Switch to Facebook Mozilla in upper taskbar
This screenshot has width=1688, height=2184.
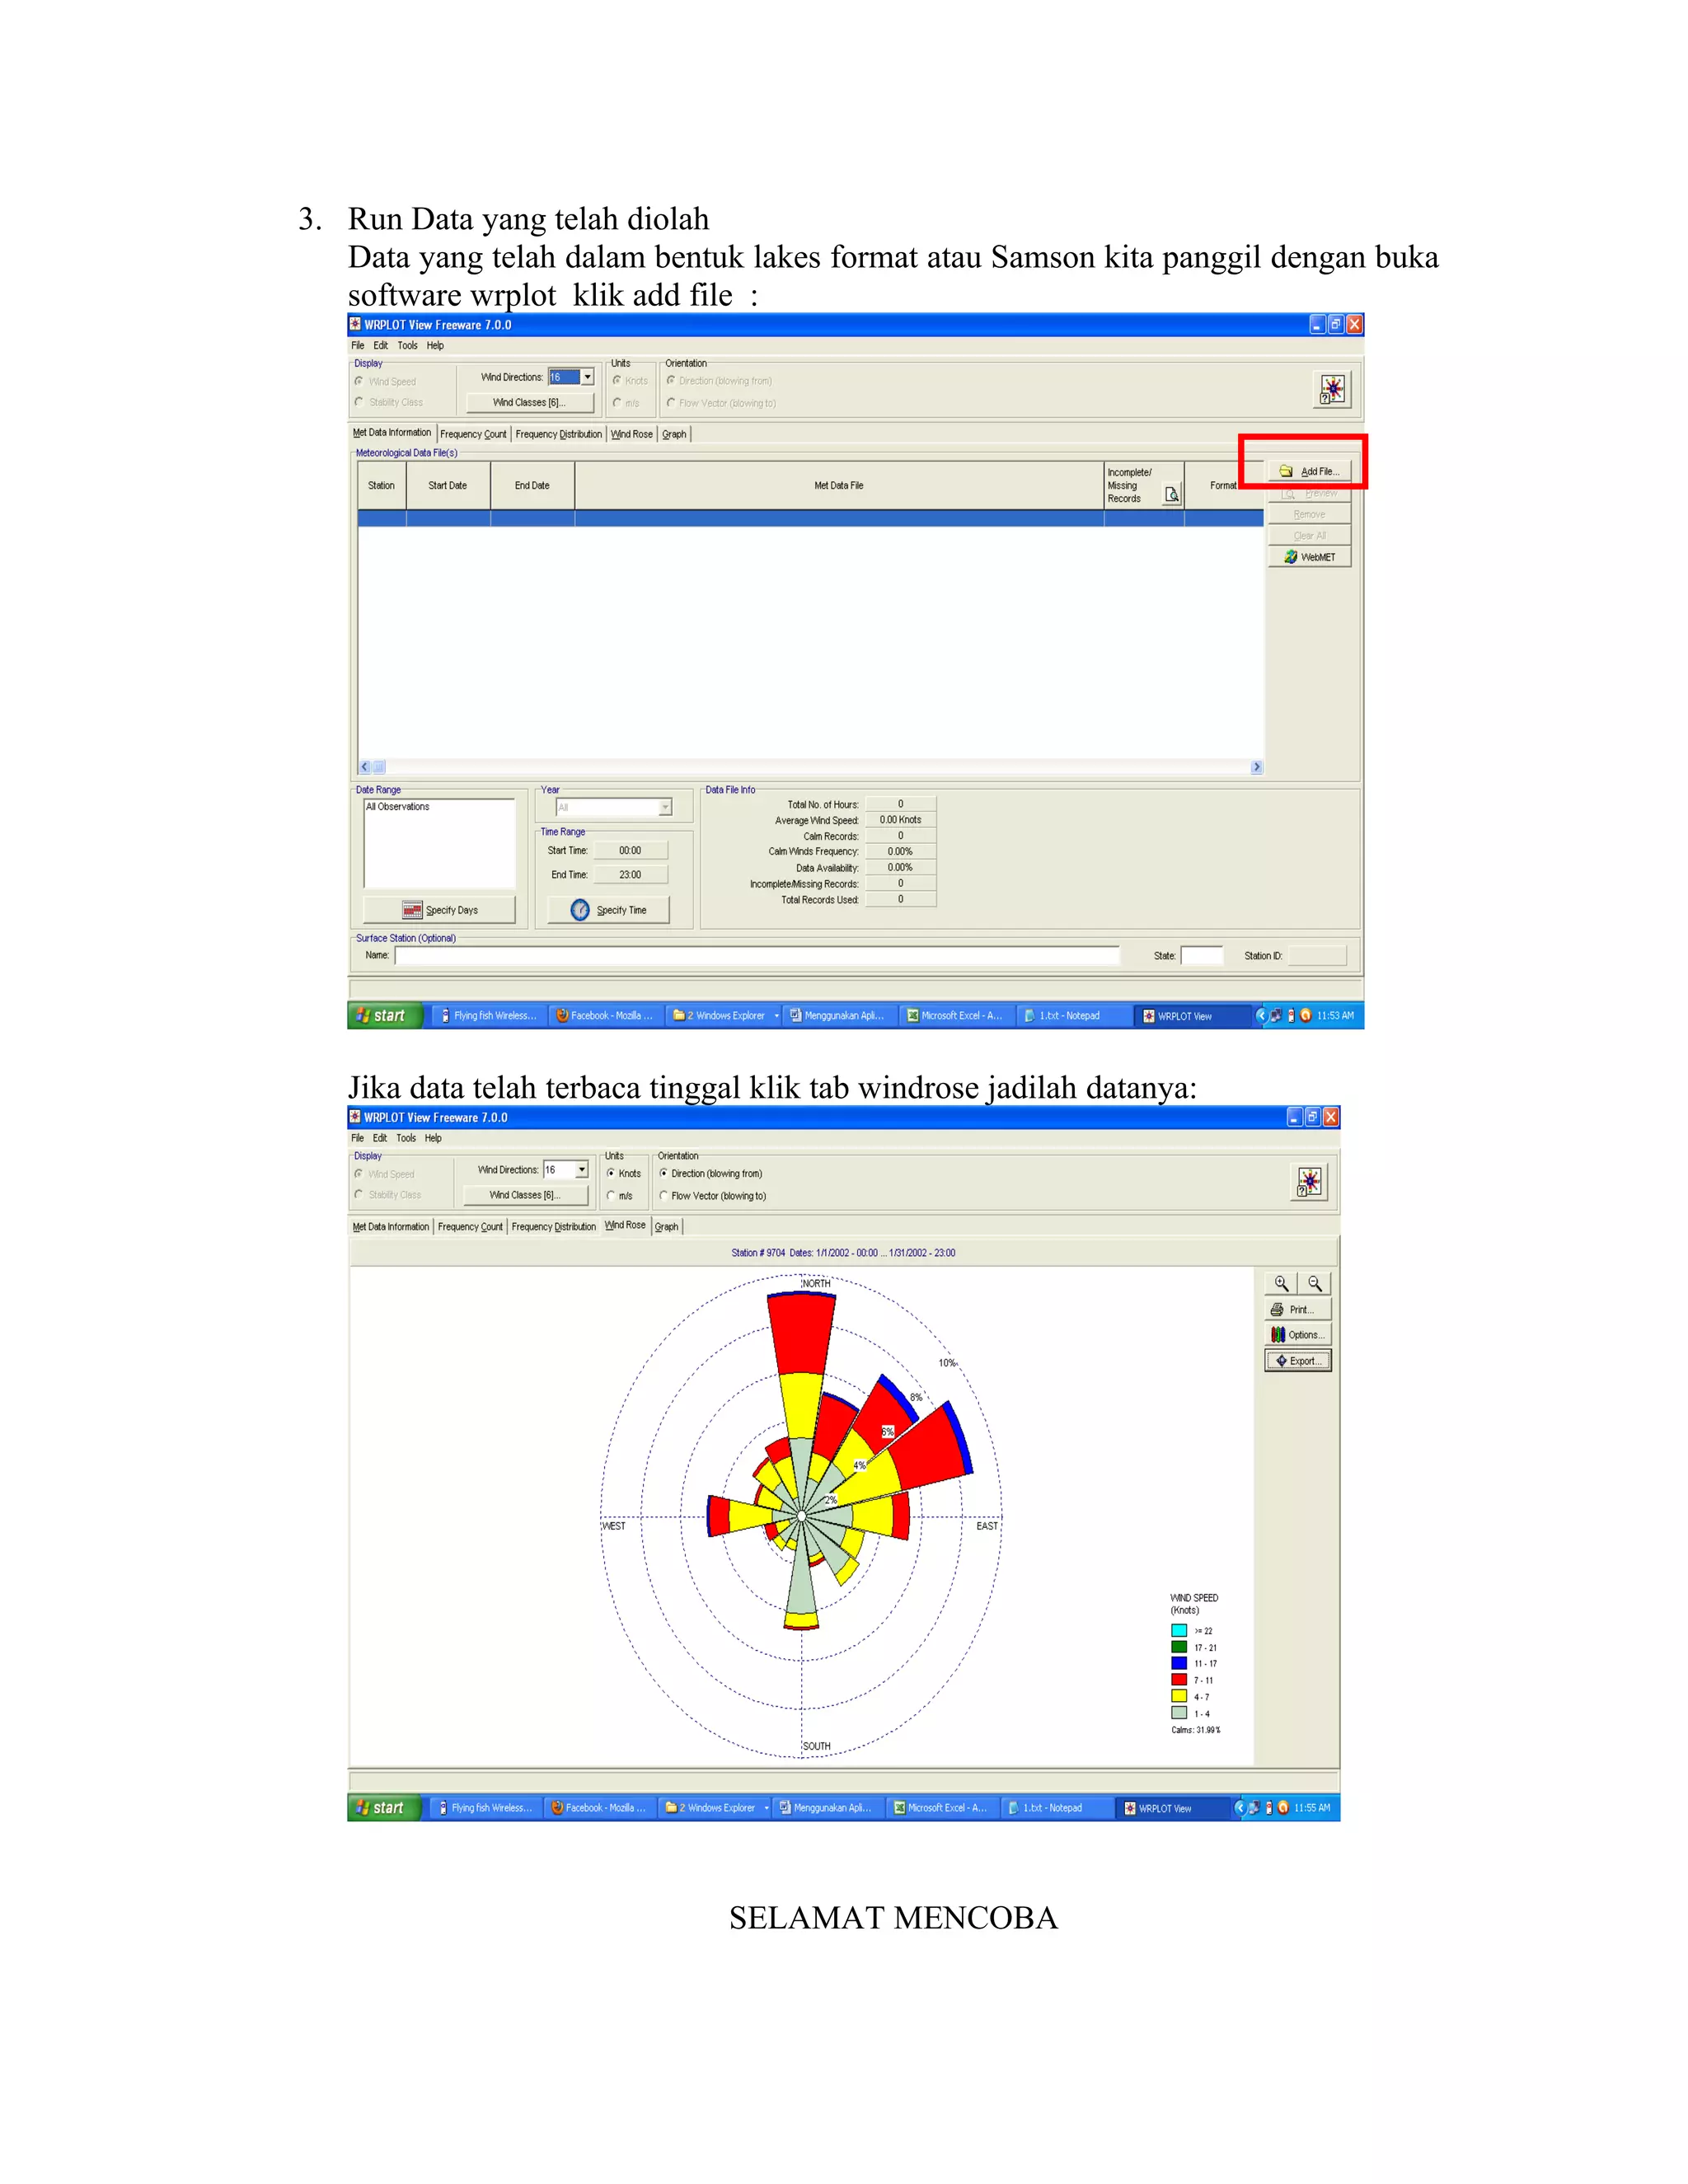(x=605, y=1015)
